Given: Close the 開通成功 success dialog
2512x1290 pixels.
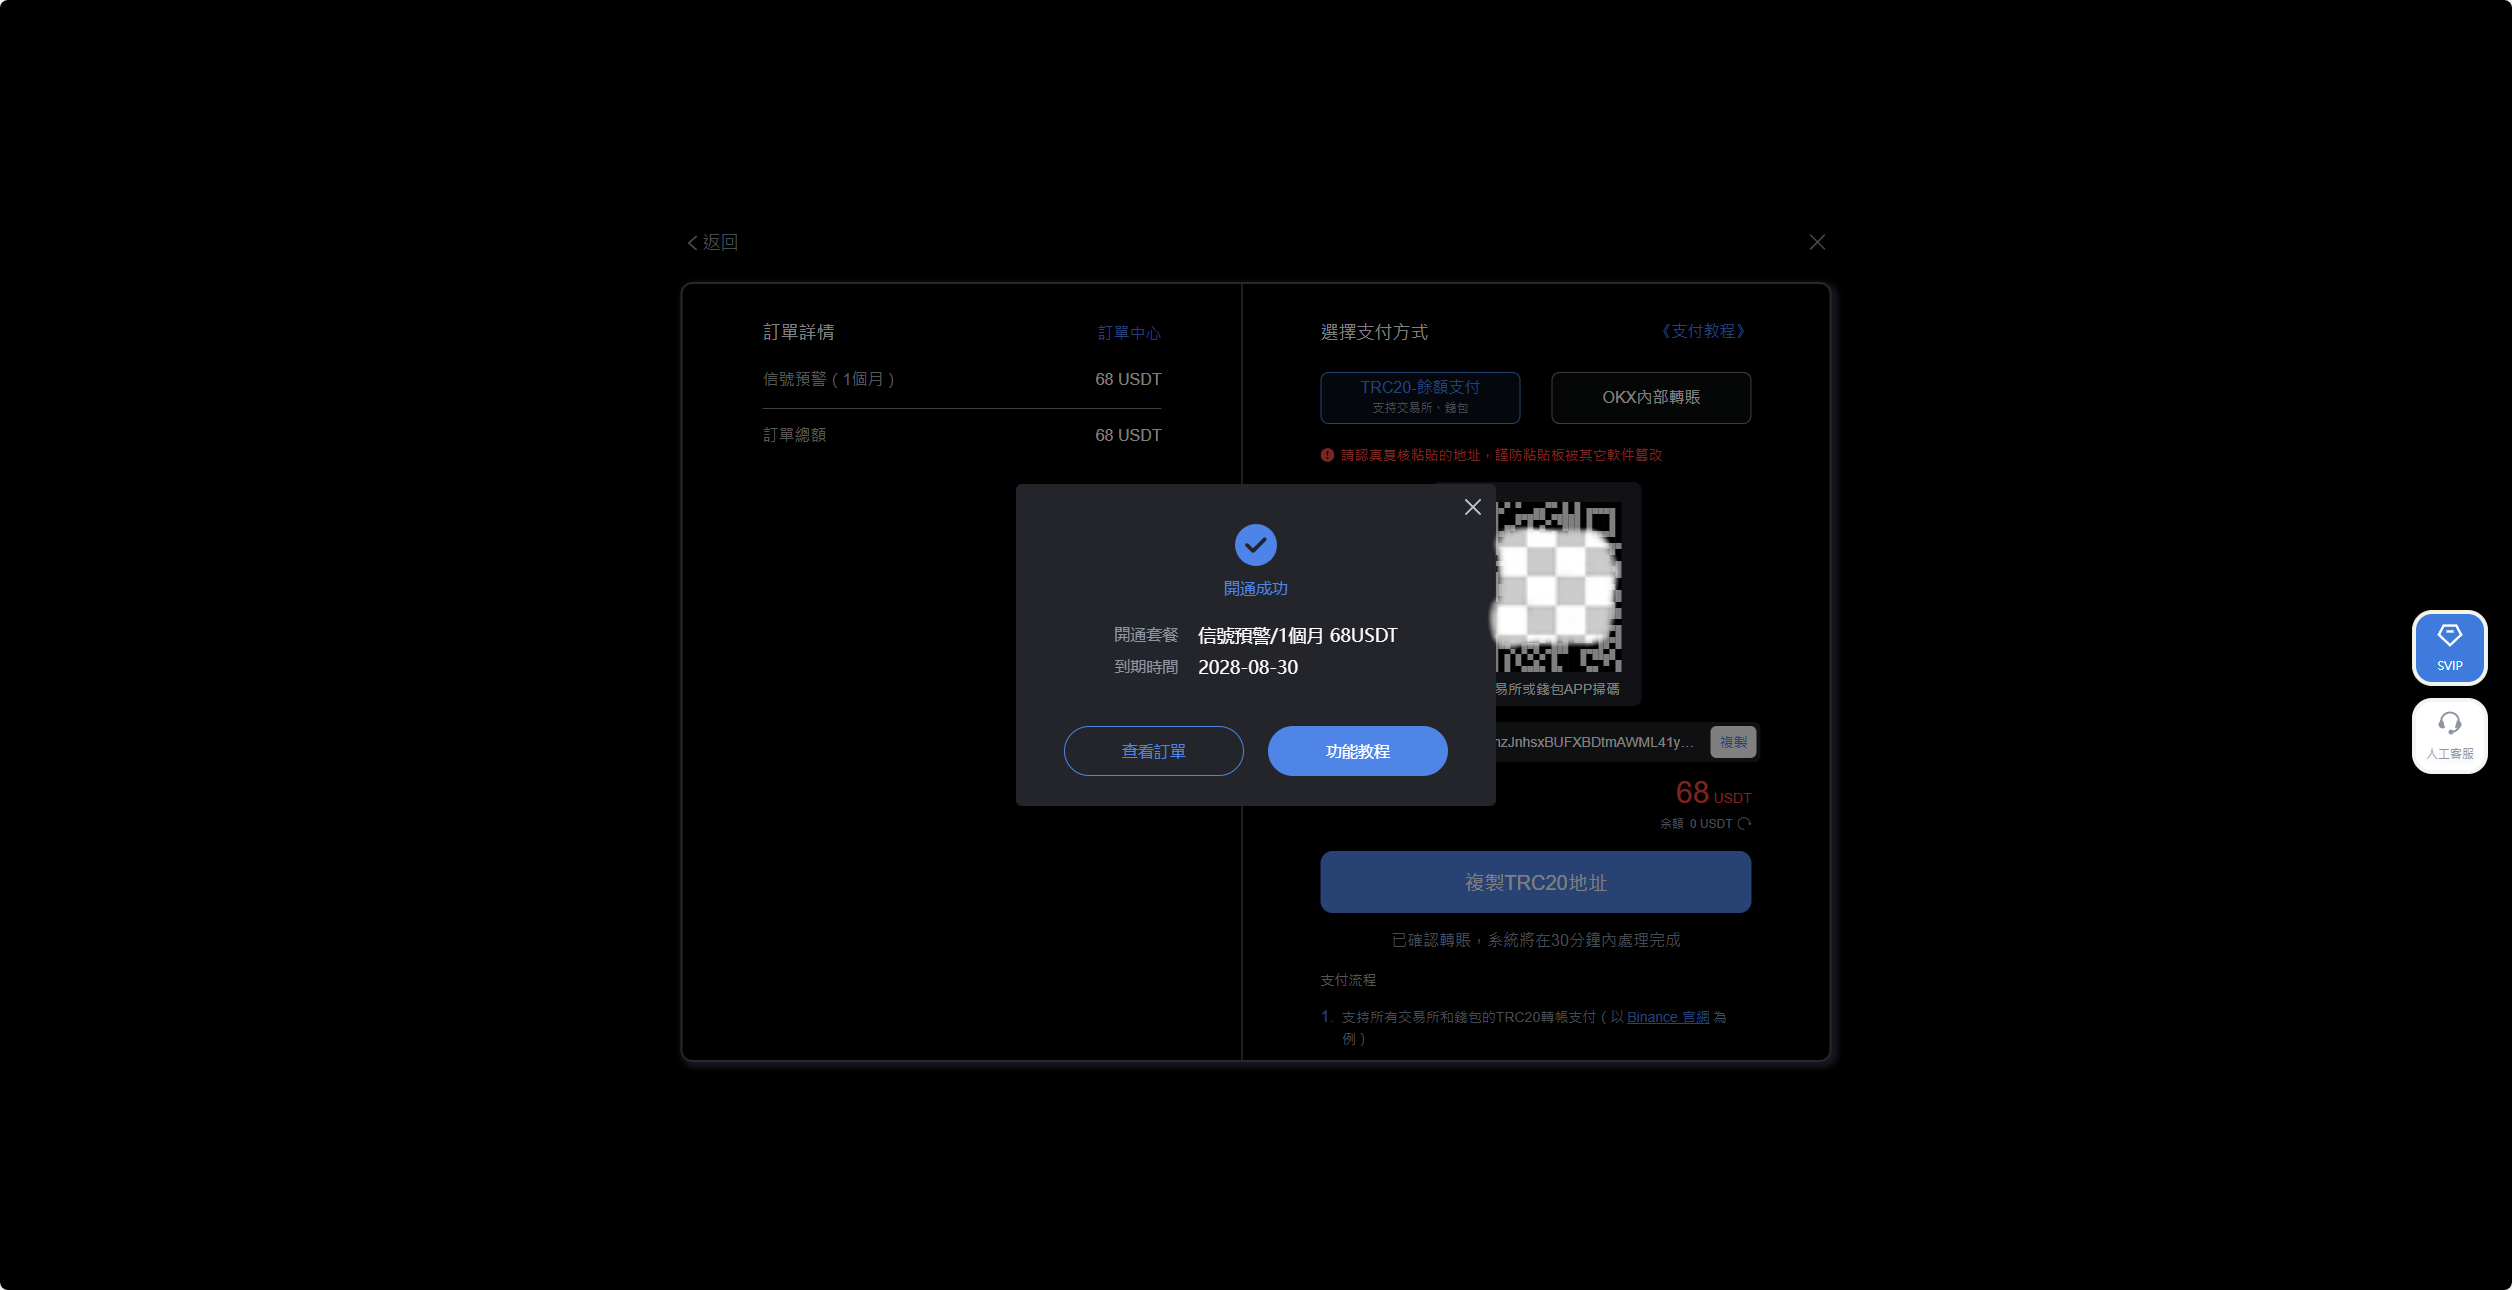Looking at the screenshot, I should pyautogui.click(x=1472, y=507).
